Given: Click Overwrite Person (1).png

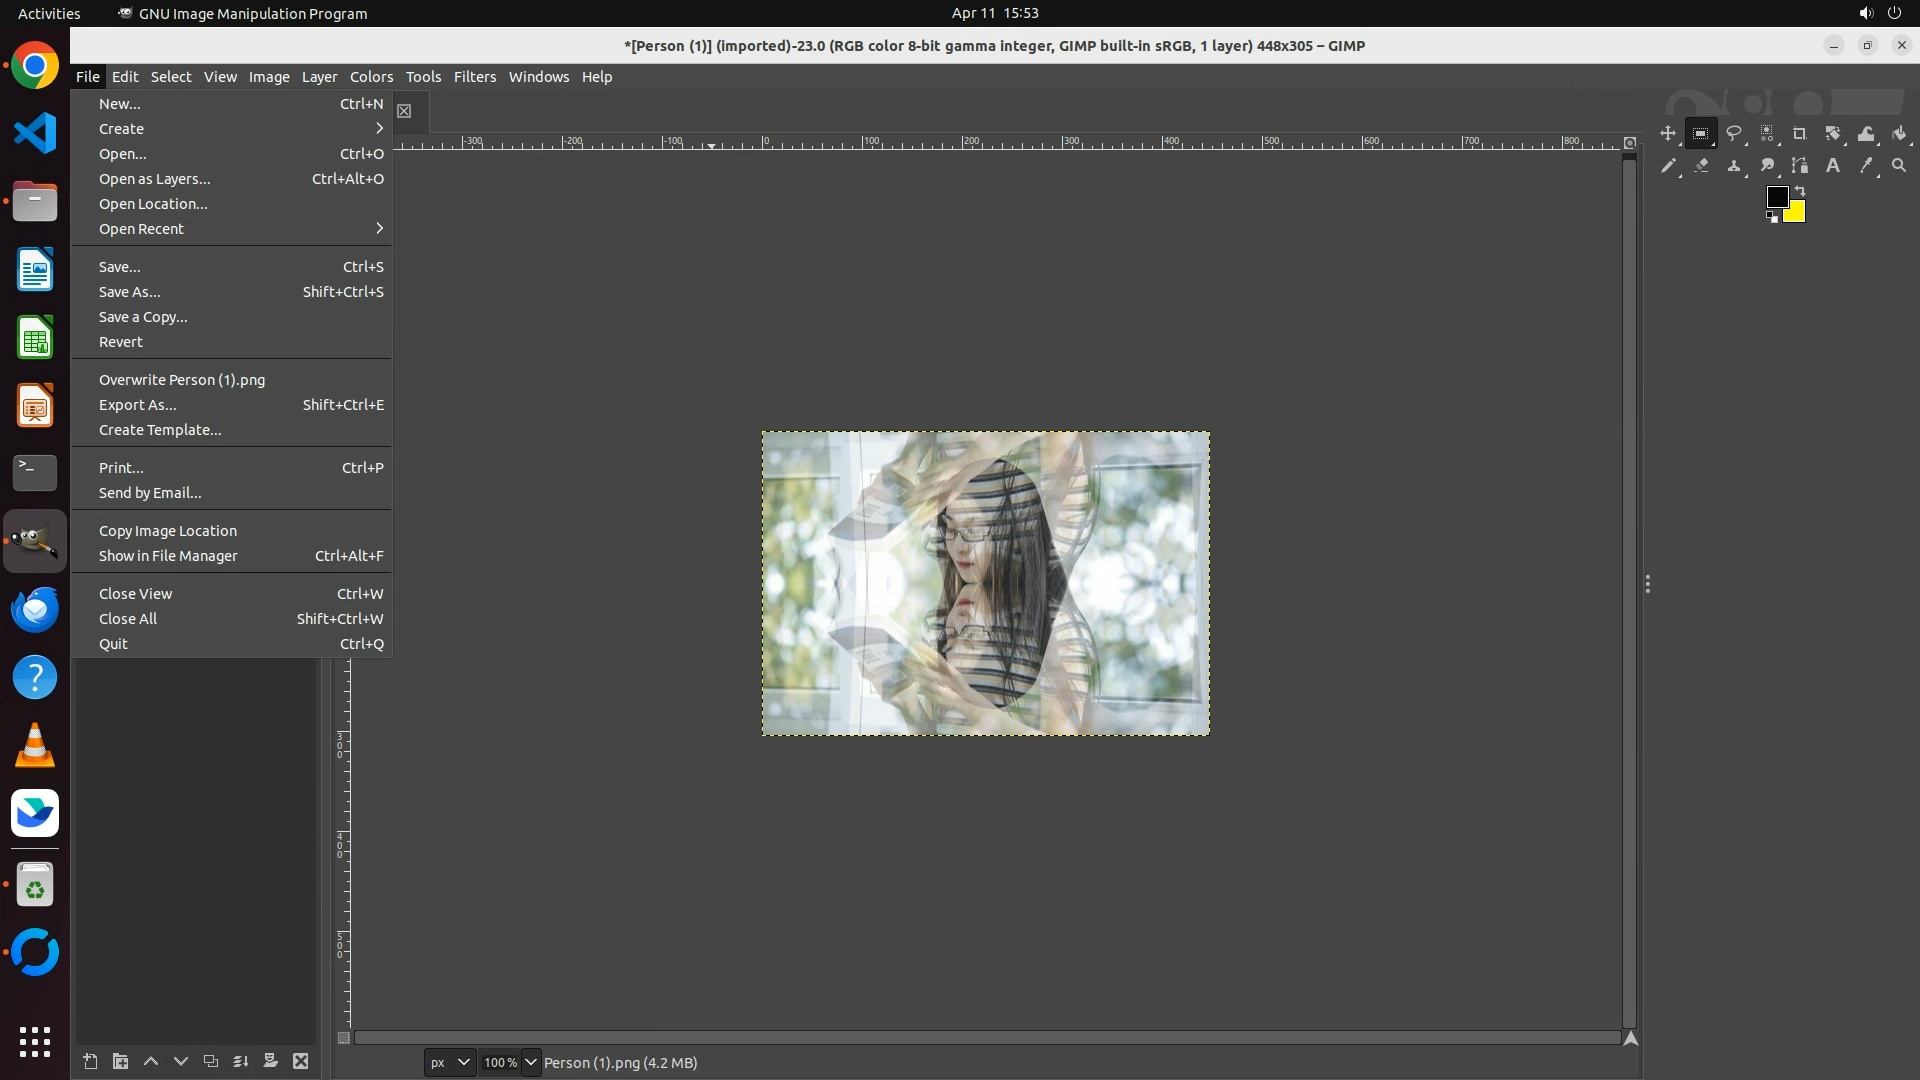Looking at the screenshot, I should coord(182,380).
